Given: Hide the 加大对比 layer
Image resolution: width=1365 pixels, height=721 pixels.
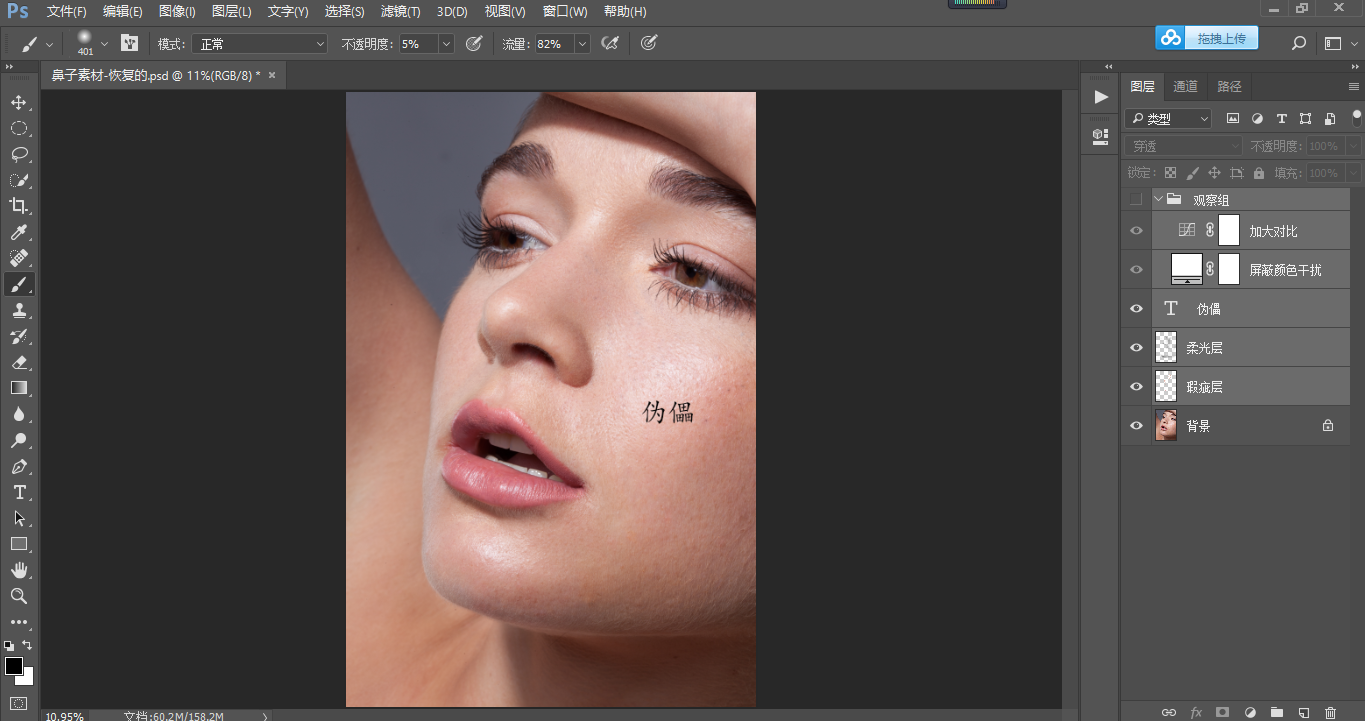Looking at the screenshot, I should [1136, 231].
